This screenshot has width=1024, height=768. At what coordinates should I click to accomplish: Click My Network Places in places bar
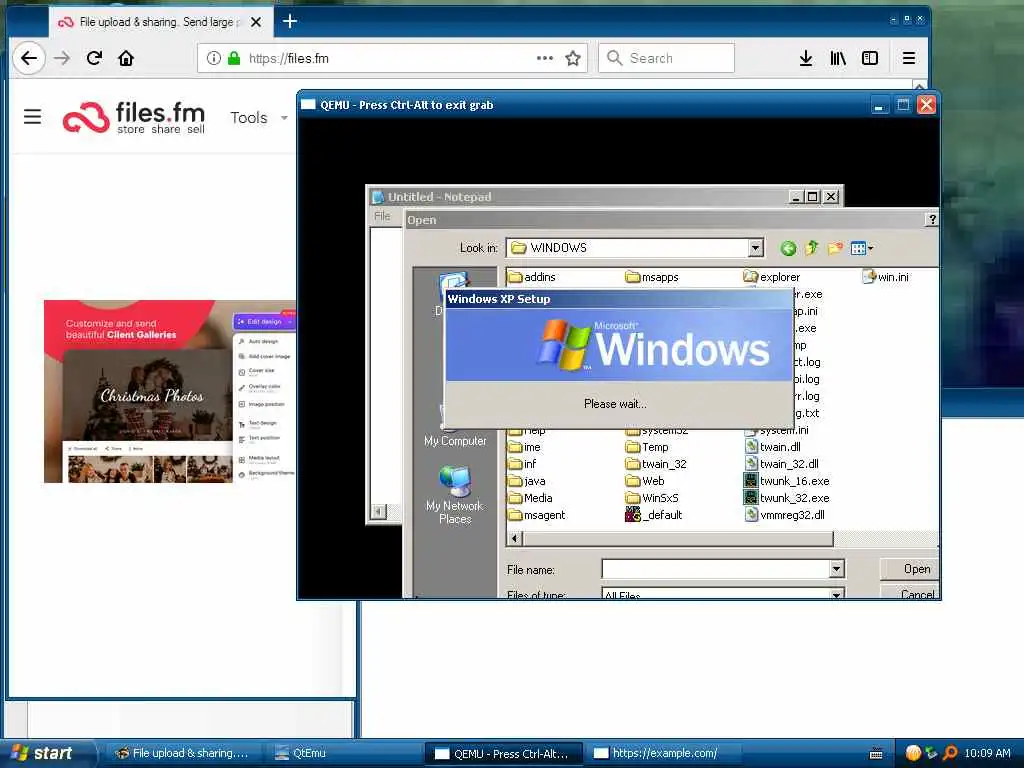[x=455, y=495]
